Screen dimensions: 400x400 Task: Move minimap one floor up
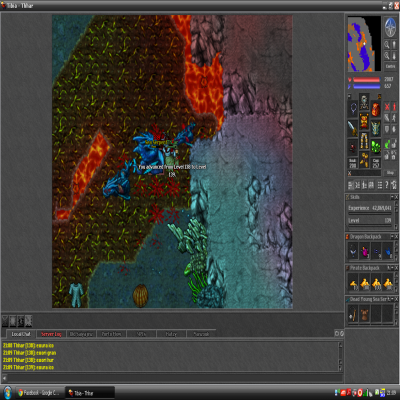[x=394, y=44]
